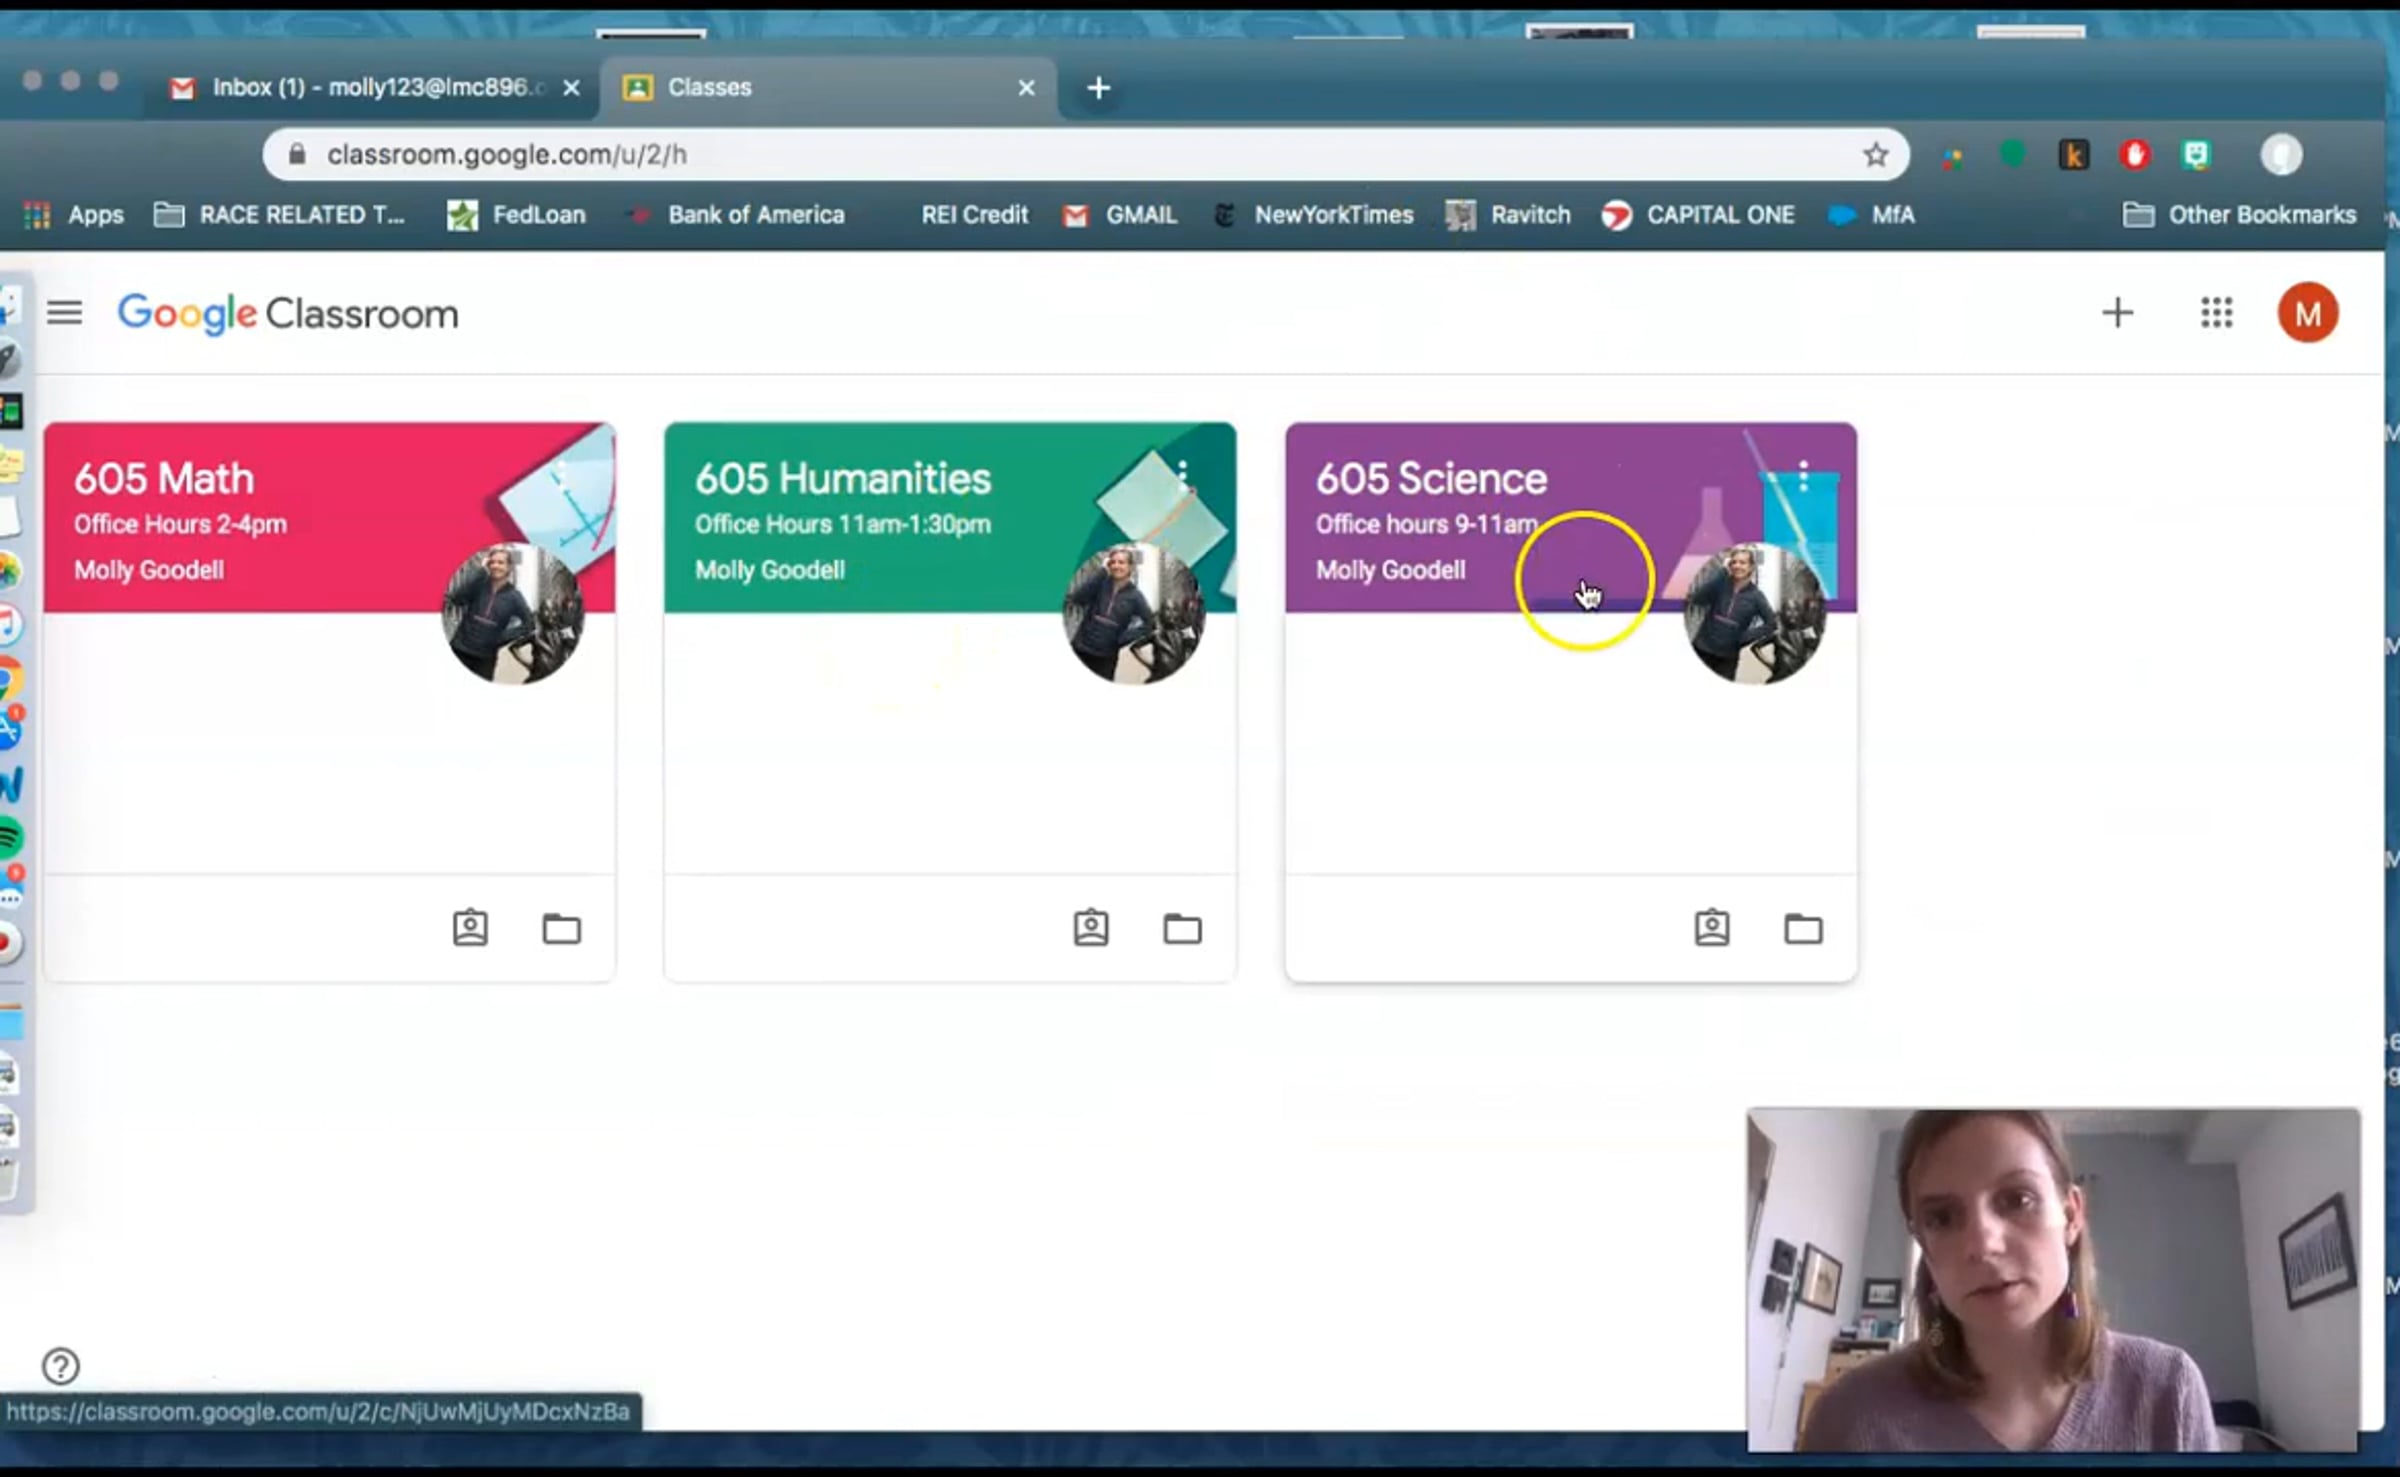Click teacher photo on 605 Math card
Image resolution: width=2400 pixels, height=1477 pixels.
coord(513,614)
